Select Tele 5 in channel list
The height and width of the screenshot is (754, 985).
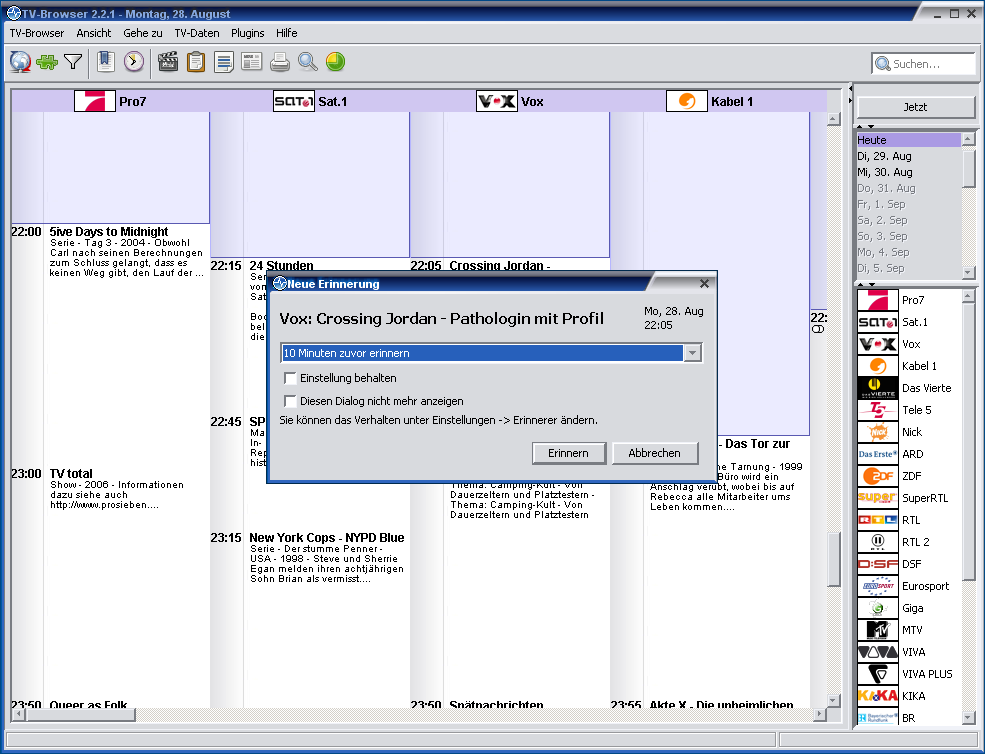[909, 410]
